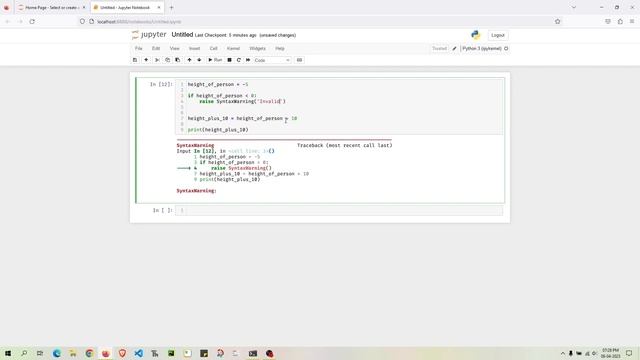Image resolution: width=640 pixels, height=360 pixels.
Task: Click the browser back arrow
Action: pos(7,21)
